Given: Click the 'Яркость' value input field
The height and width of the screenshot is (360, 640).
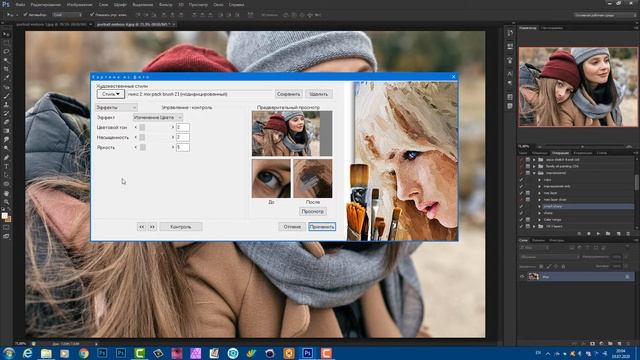Looking at the screenshot, I should (182, 147).
